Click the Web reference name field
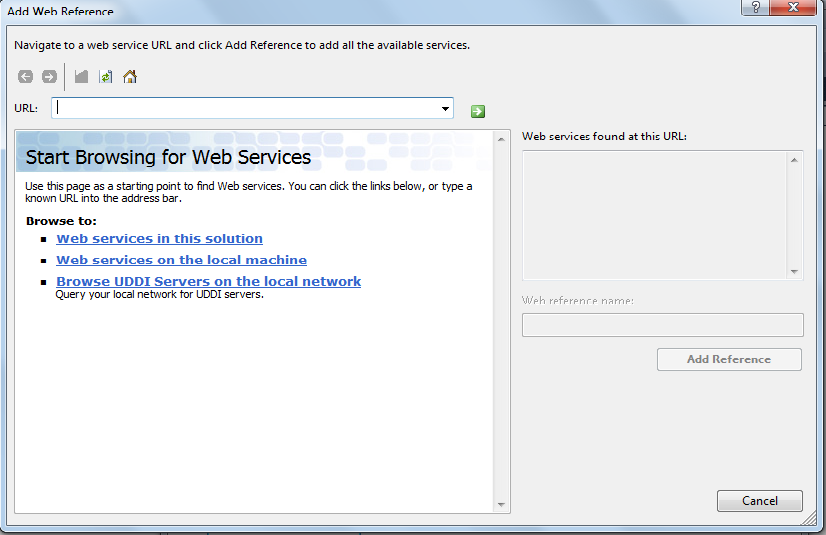Viewport: 826px width, 535px height. (x=662, y=325)
